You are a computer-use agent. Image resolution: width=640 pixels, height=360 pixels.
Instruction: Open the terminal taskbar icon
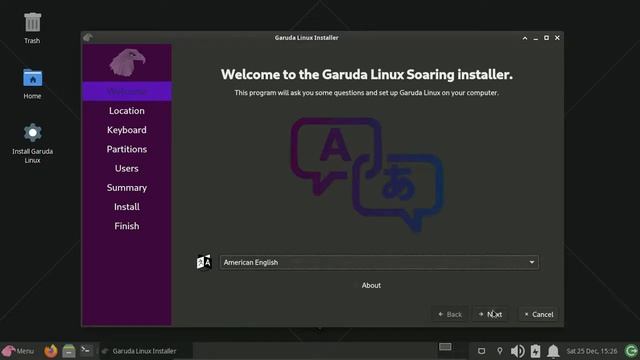(x=86, y=350)
